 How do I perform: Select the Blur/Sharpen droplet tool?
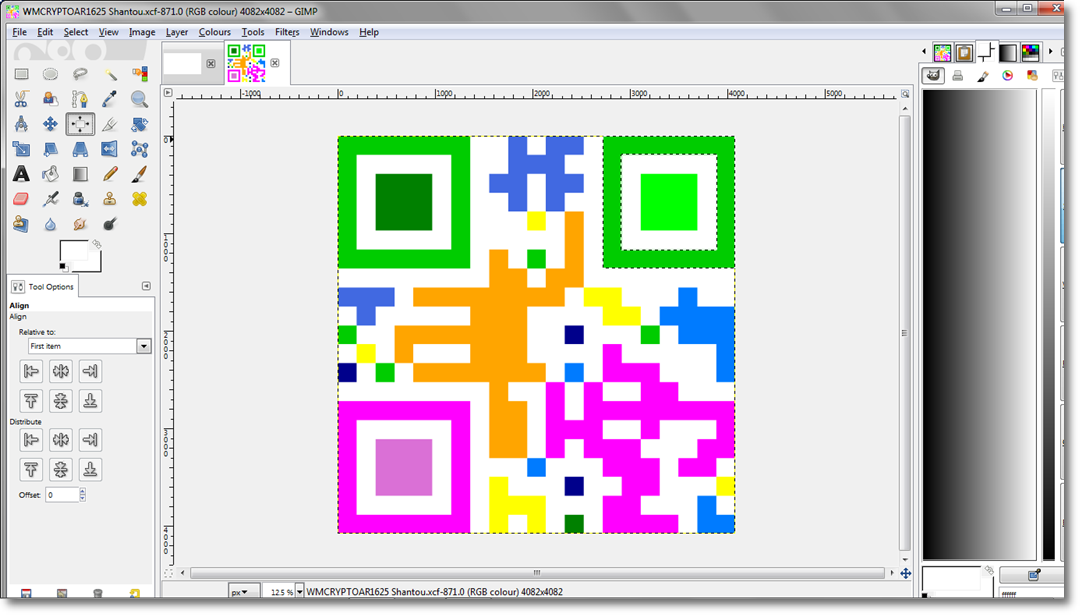click(x=50, y=224)
